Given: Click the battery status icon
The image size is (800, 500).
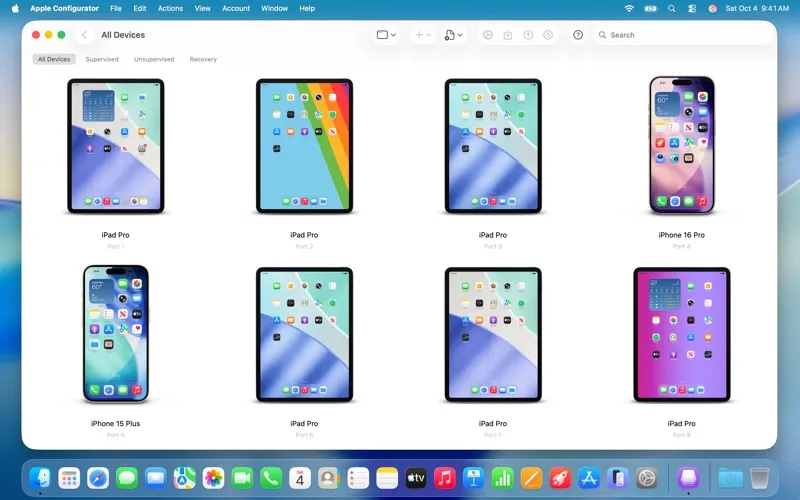Looking at the screenshot, I should pos(651,8).
